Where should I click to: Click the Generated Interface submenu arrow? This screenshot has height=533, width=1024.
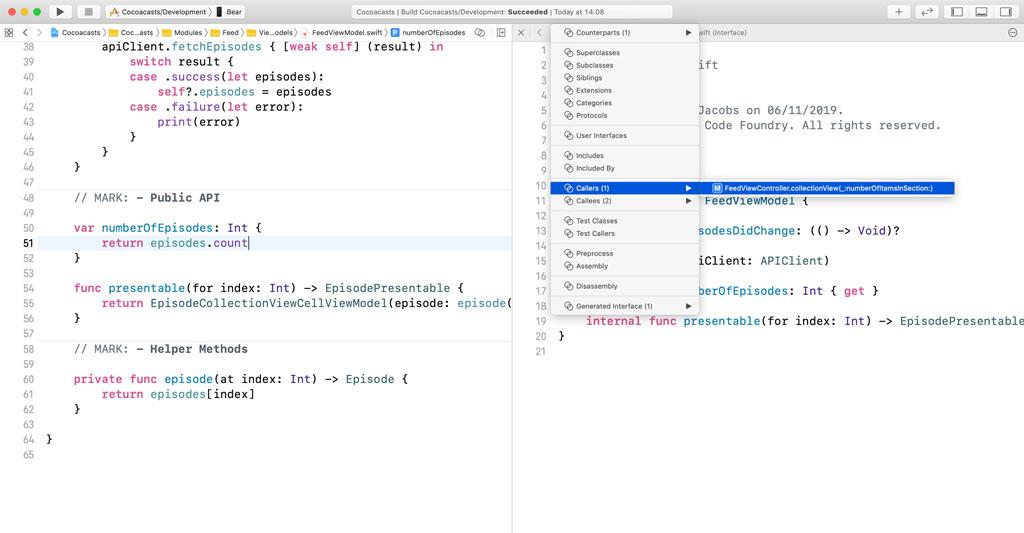click(688, 306)
